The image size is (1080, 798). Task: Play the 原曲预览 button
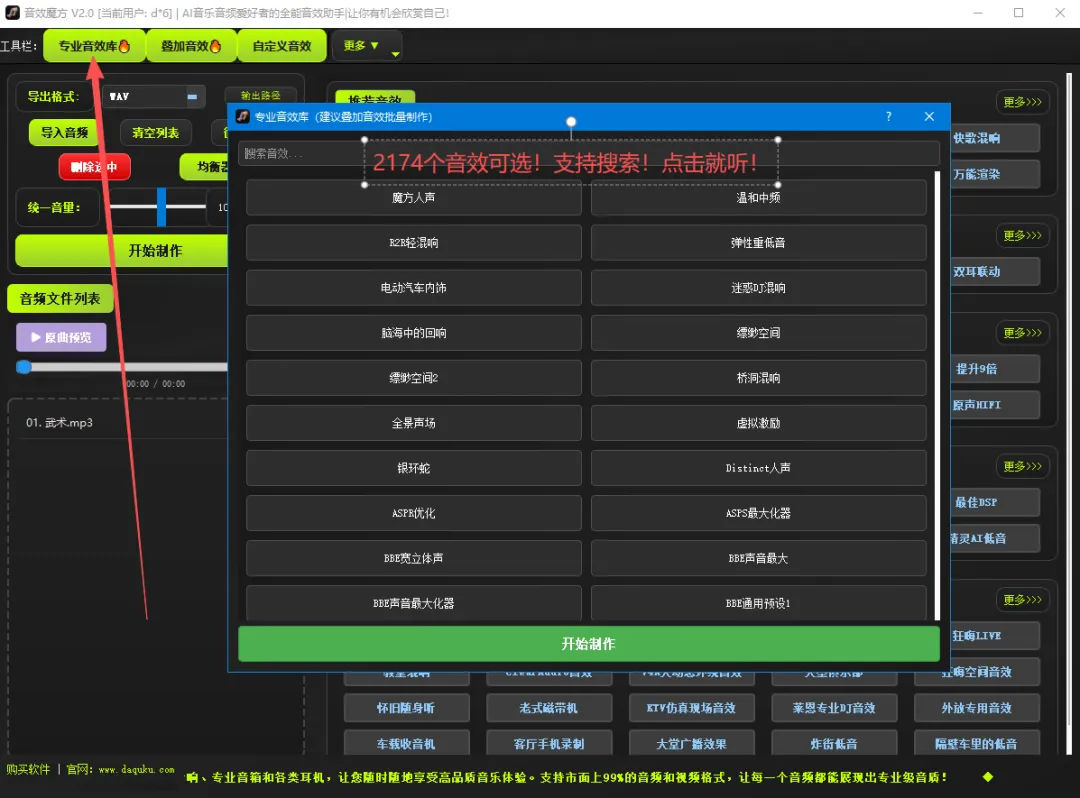coord(61,337)
